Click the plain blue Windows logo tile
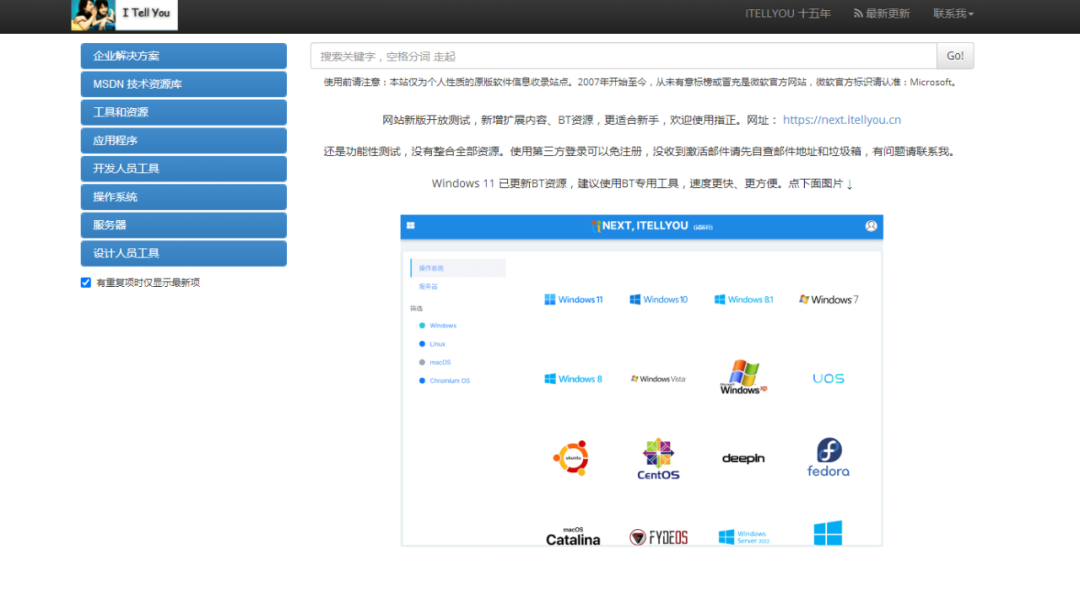The height and width of the screenshot is (599, 1080). [828, 533]
